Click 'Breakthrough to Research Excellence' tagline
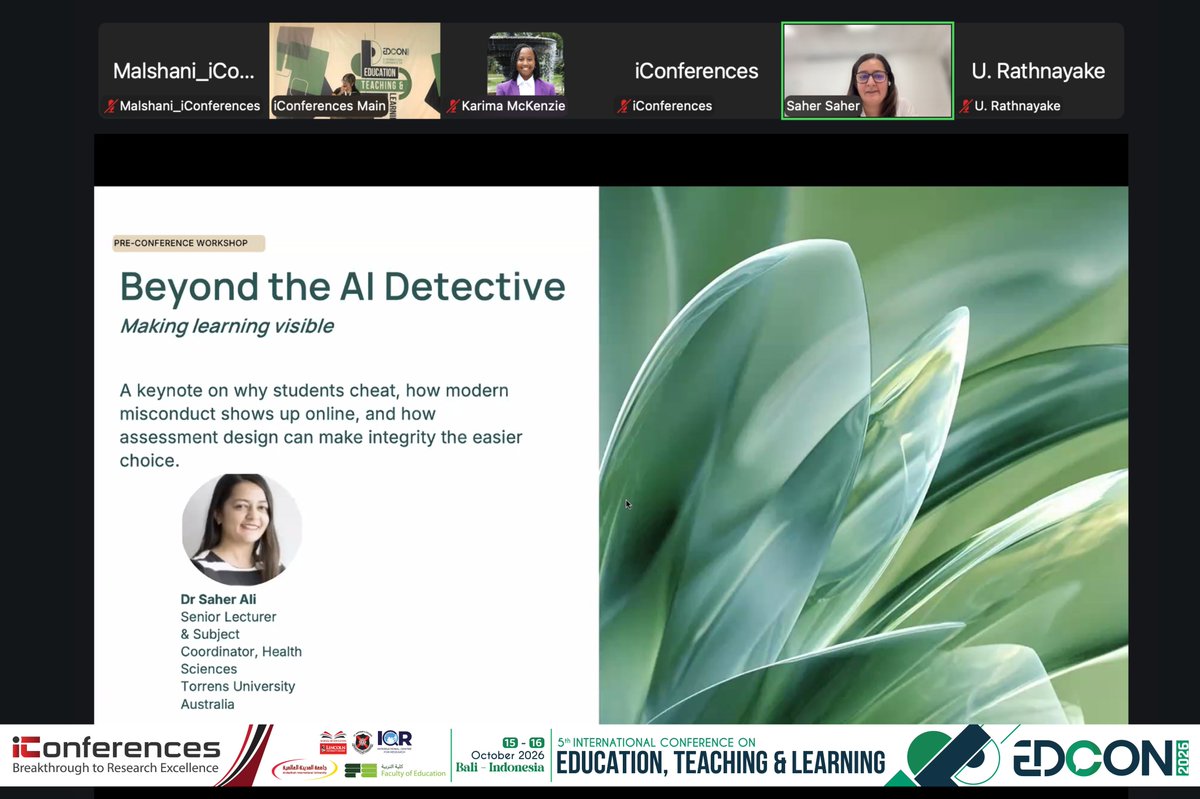 coord(115,768)
